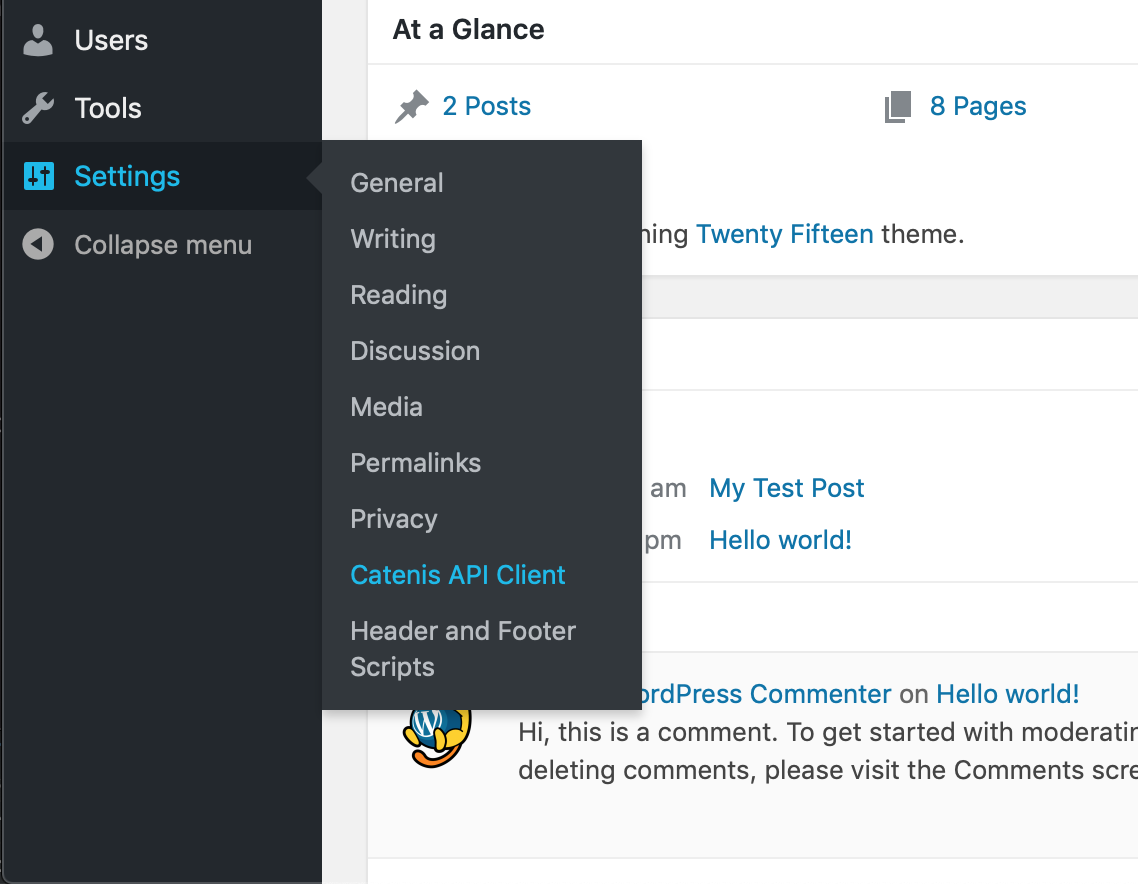Click the Settings sliders icon
The image size is (1138, 884).
38,176
